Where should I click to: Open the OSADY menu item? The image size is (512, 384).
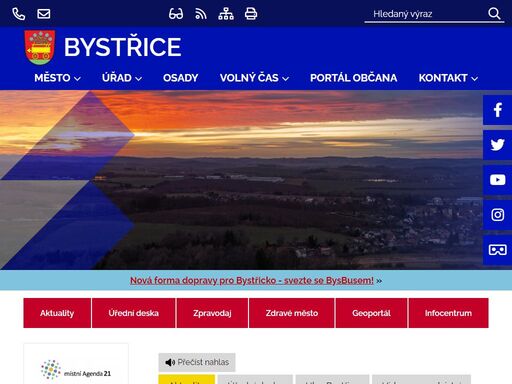click(181, 78)
